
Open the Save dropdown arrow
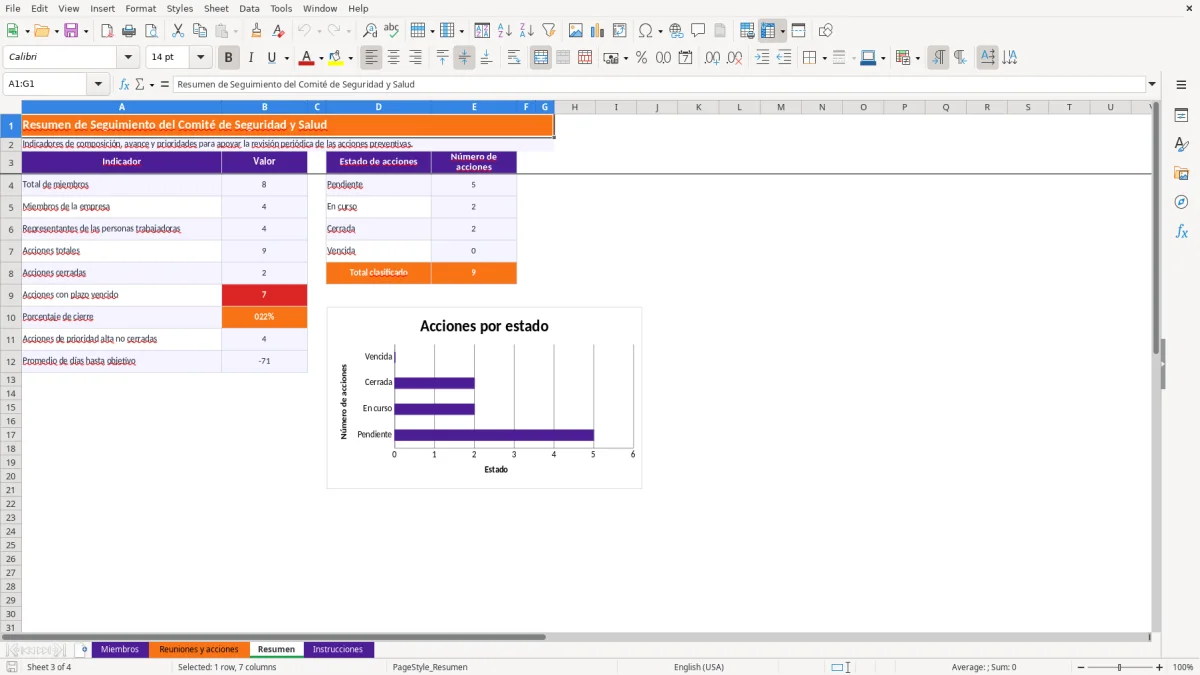pos(86,31)
